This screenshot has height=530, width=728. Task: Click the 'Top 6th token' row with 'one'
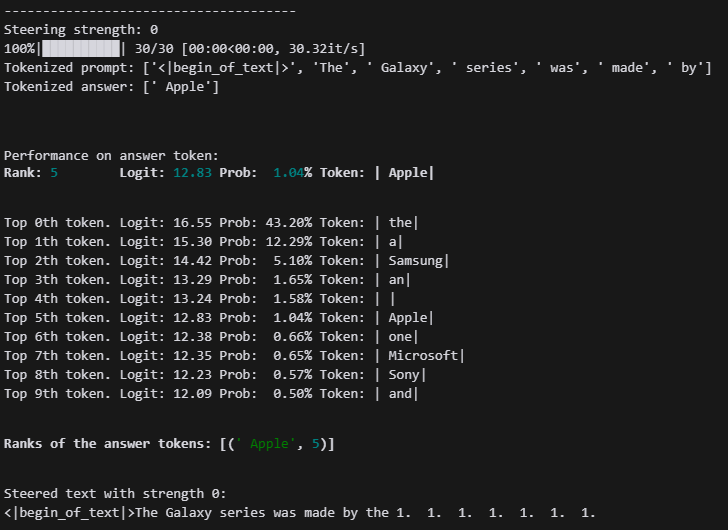point(211,337)
